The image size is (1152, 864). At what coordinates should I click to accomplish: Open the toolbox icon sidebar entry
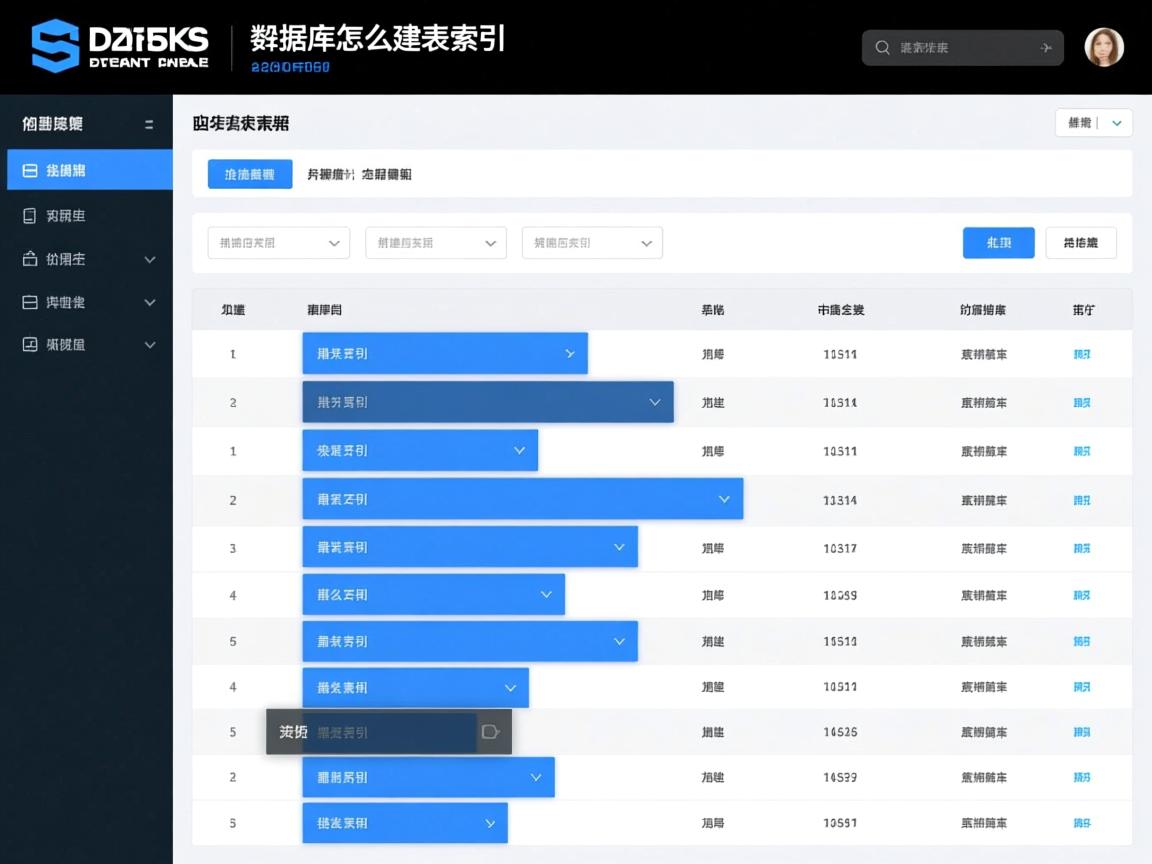point(28,258)
